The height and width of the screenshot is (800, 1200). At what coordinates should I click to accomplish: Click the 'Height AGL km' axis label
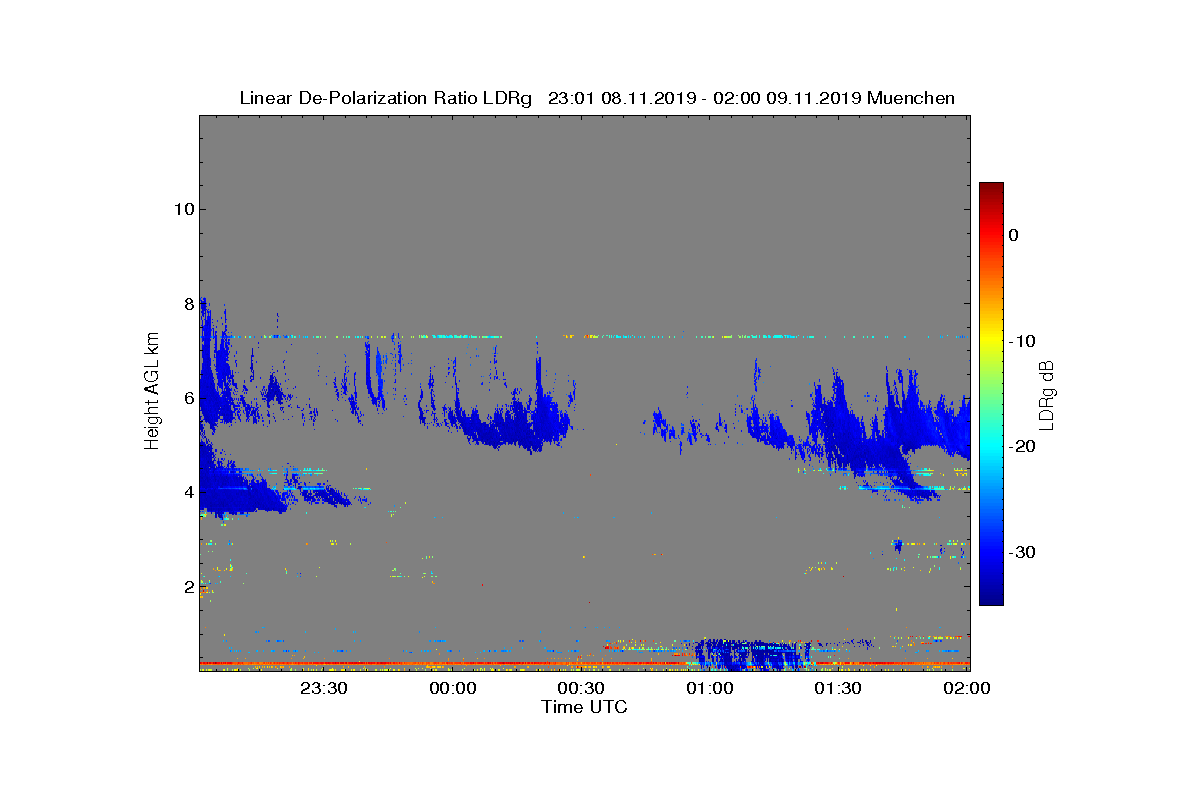point(152,393)
